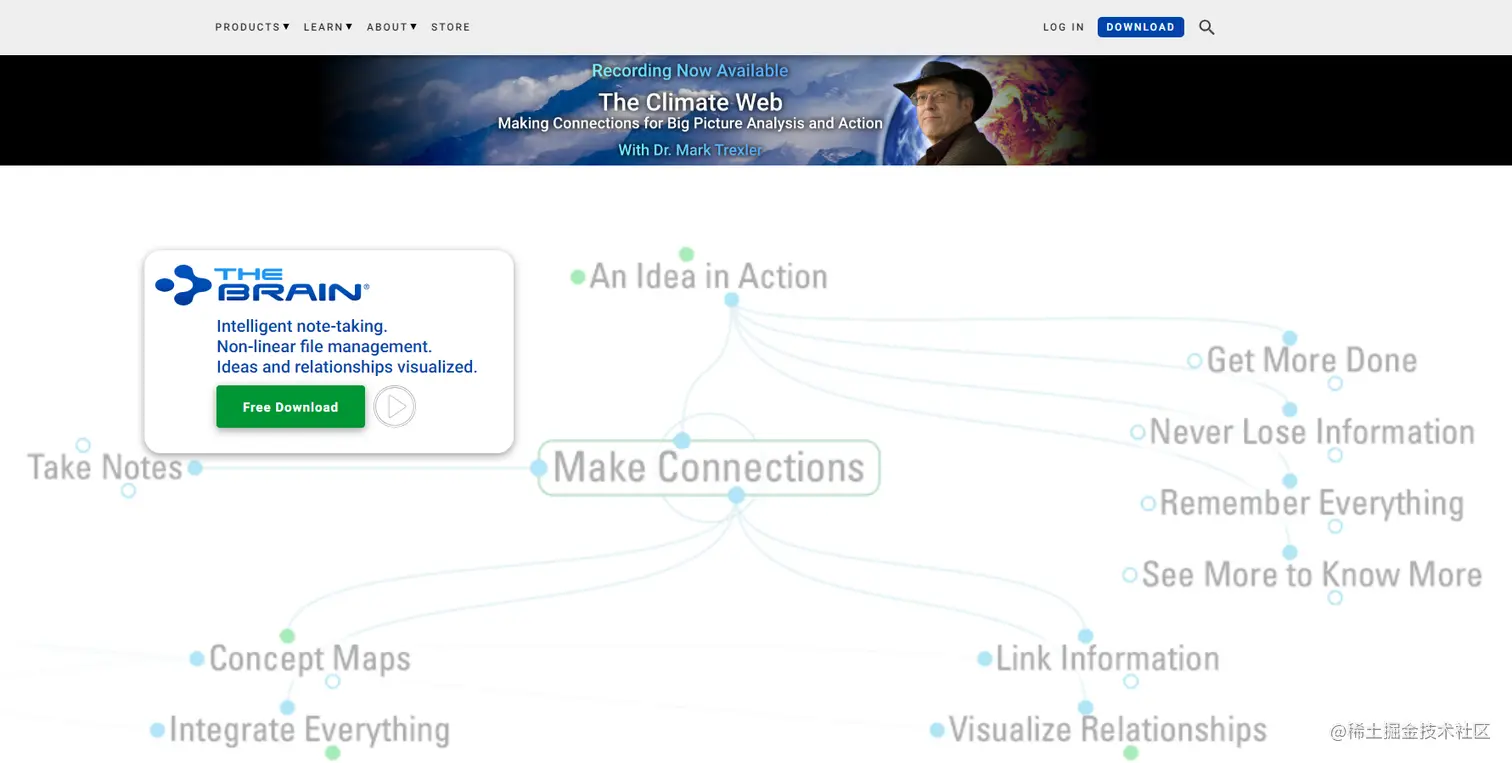Open The Climate Web banner
This screenshot has width=1512, height=763.
756,110
